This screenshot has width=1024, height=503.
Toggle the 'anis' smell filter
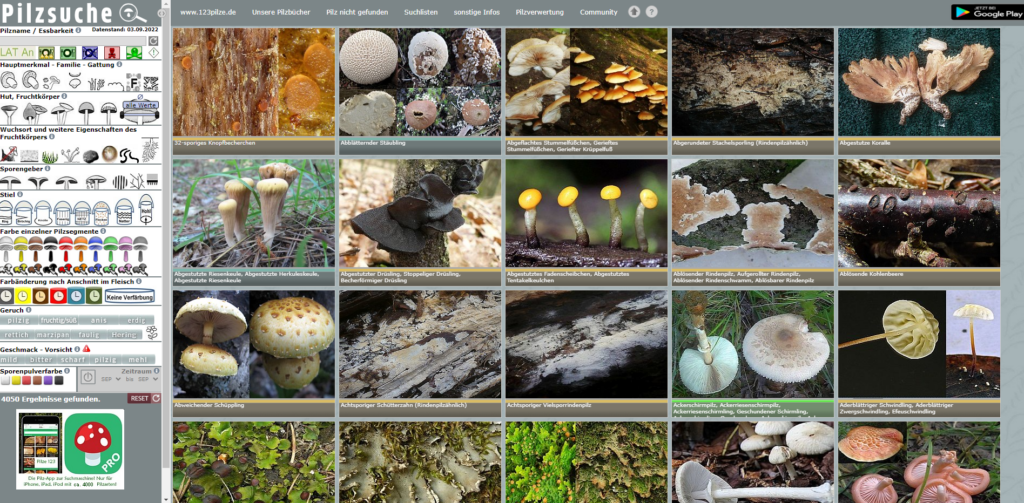(97, 320)
